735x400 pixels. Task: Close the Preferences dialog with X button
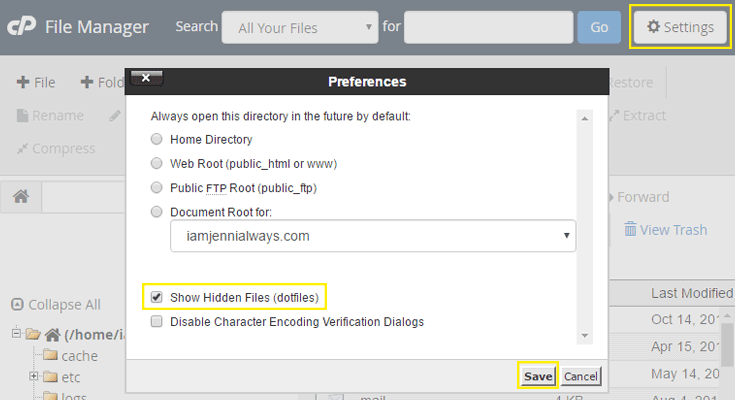[x=146, y=77]
